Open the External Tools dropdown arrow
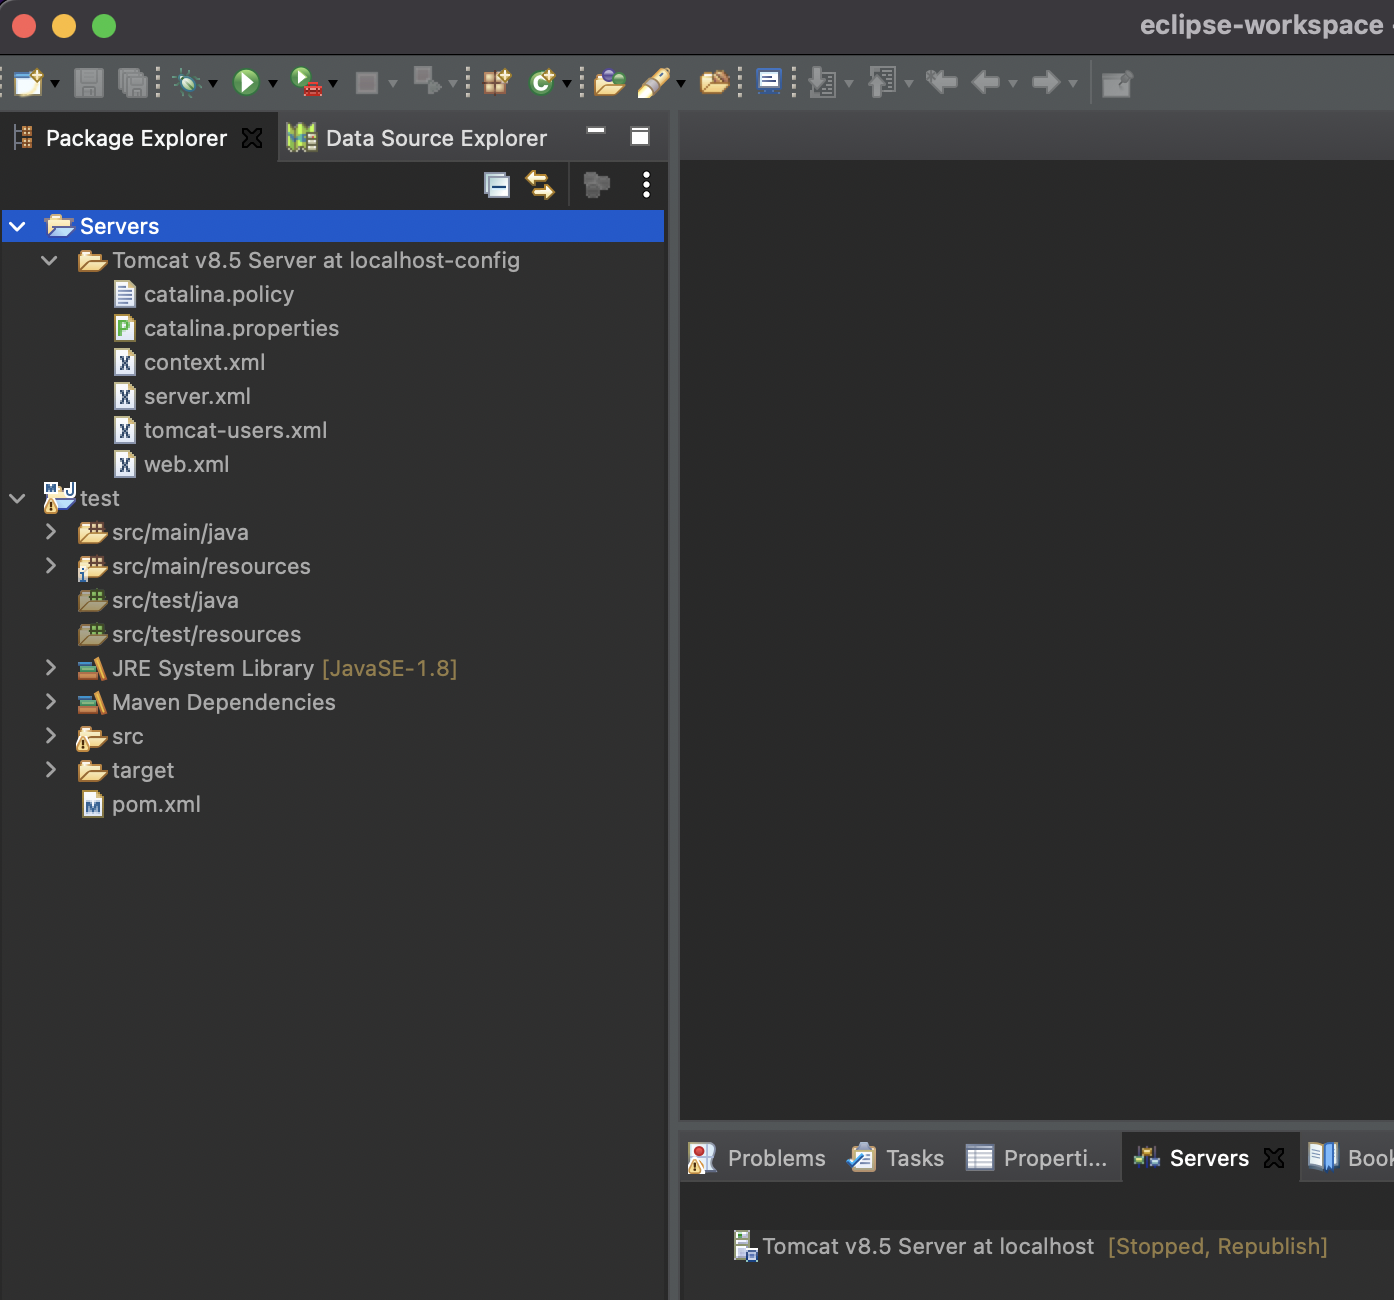Image resolution: width=1394 pixels, height=1300 pixels. click(333, 84)
